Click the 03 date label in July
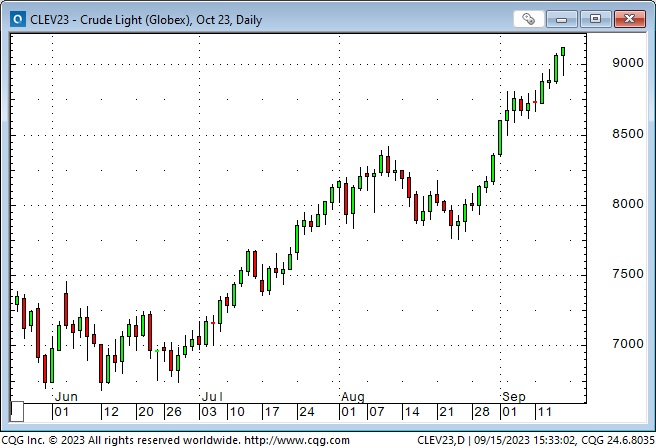Image resolution: width=656 pixels, height=448 pixels. click(209, 412)
